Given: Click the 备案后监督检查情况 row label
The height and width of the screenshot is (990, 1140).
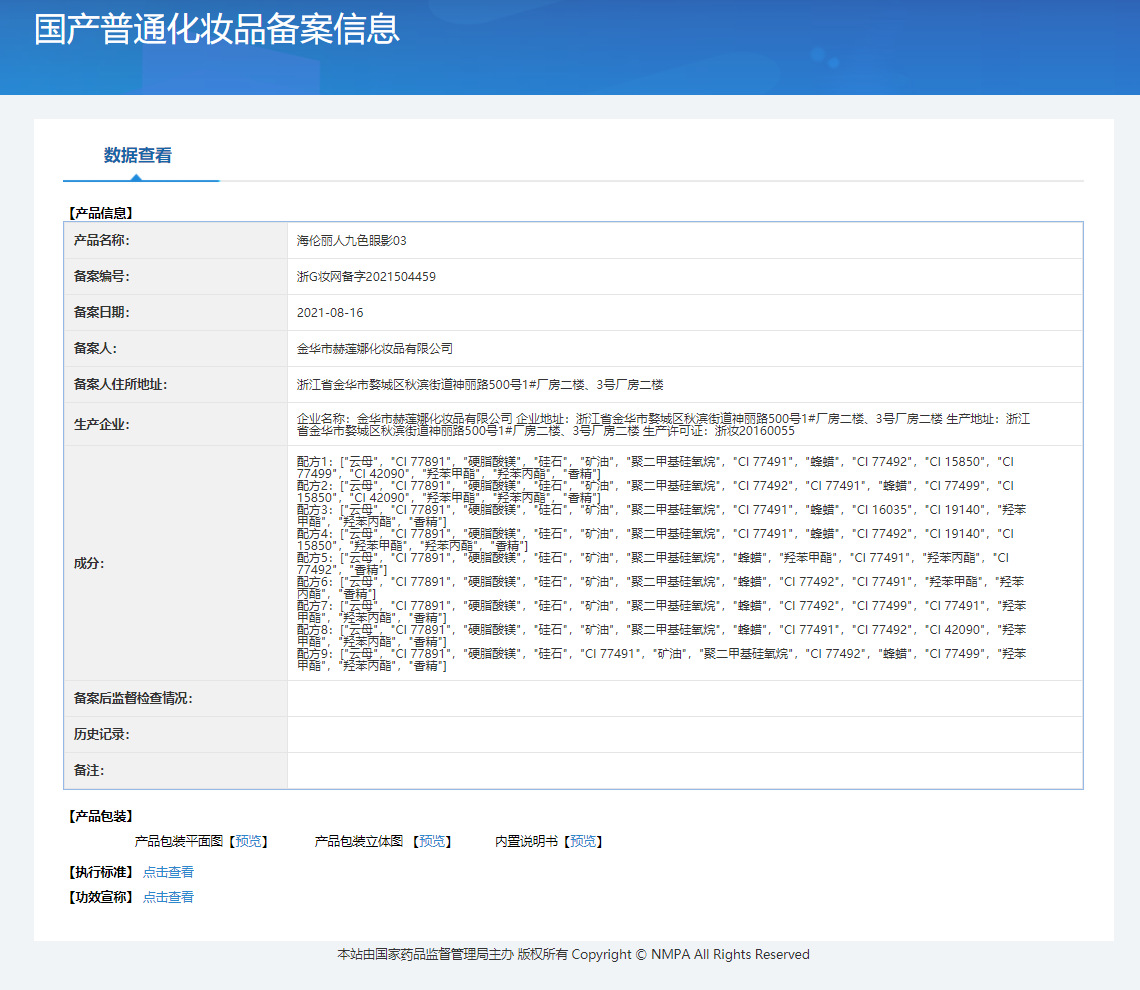Looking at the screenshot, I should coord(133,699).
